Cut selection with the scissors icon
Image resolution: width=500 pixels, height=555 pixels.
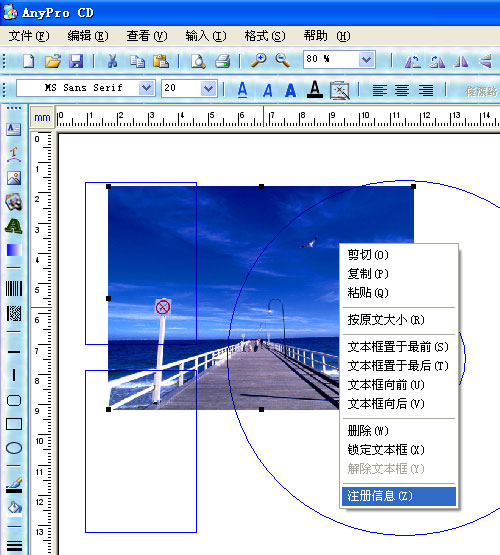[113, 61]
